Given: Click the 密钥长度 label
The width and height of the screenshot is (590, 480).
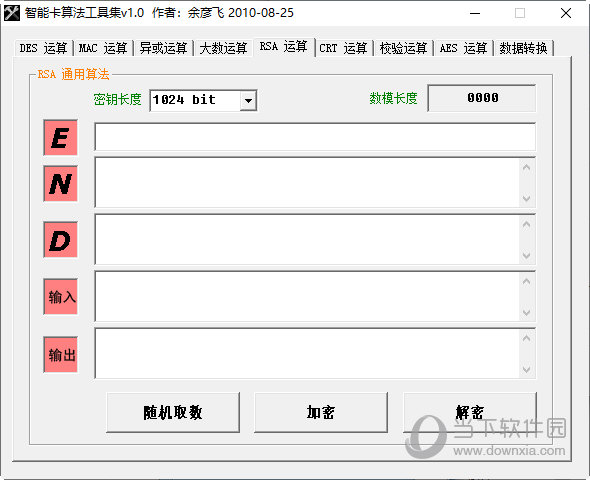Looking at the screenshot, I should 117,99.
